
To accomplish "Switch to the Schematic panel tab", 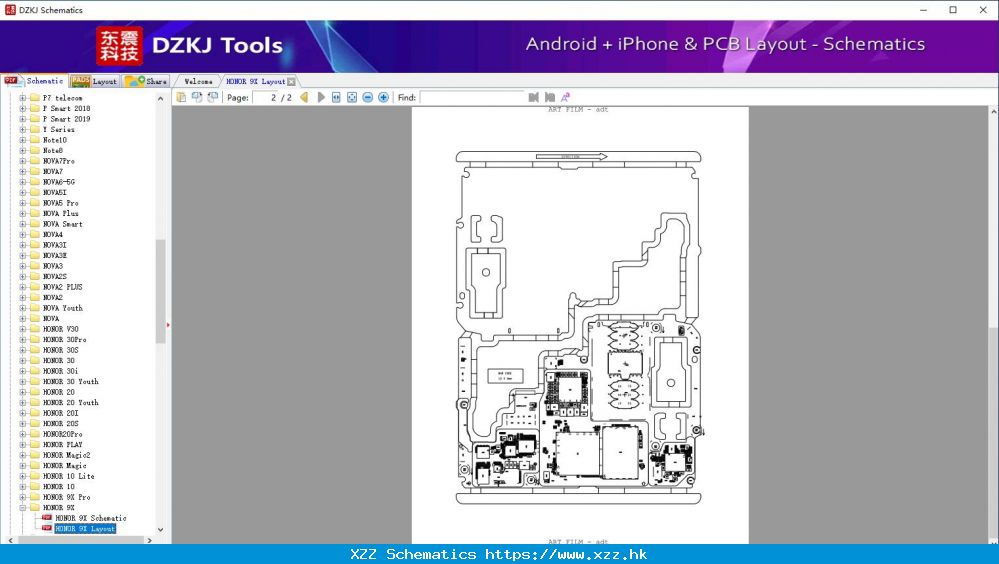I will coord(34,81).
